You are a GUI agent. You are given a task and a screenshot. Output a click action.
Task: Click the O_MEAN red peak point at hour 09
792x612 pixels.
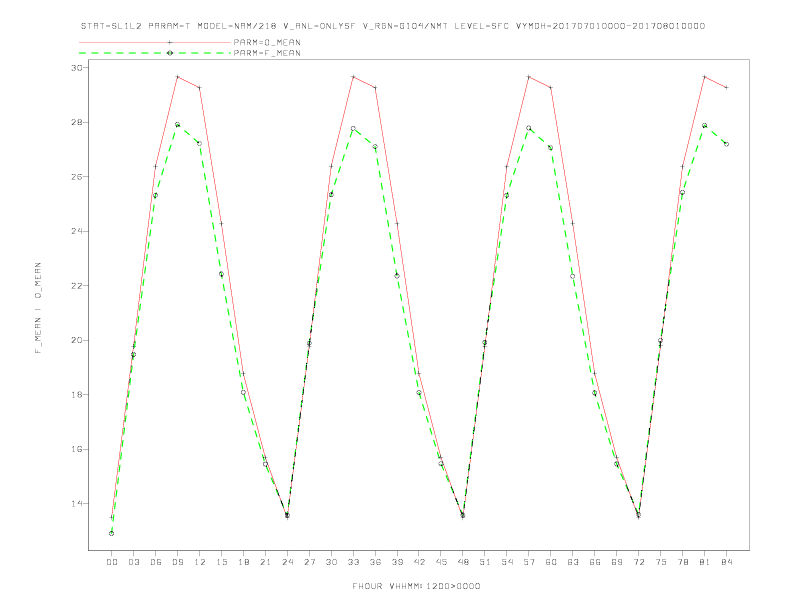pos(177,77)
